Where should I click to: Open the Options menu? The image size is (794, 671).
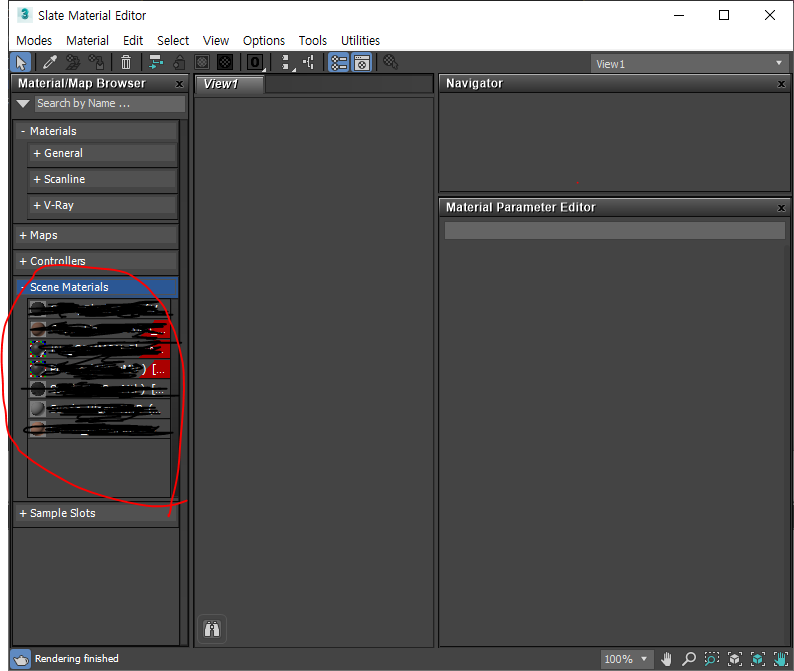(x=264, y=41)
